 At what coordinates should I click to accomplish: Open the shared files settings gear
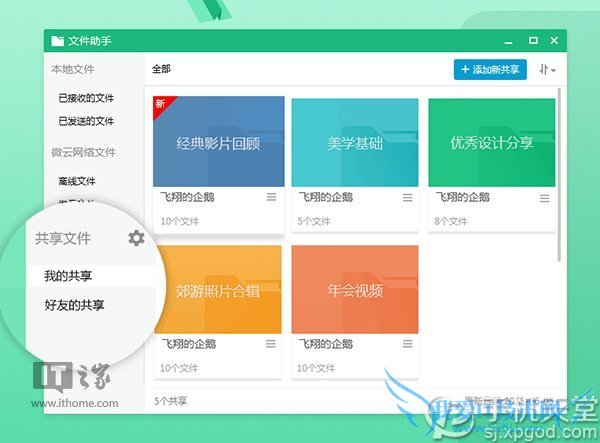pyautogui.click(x=136, y=238)
